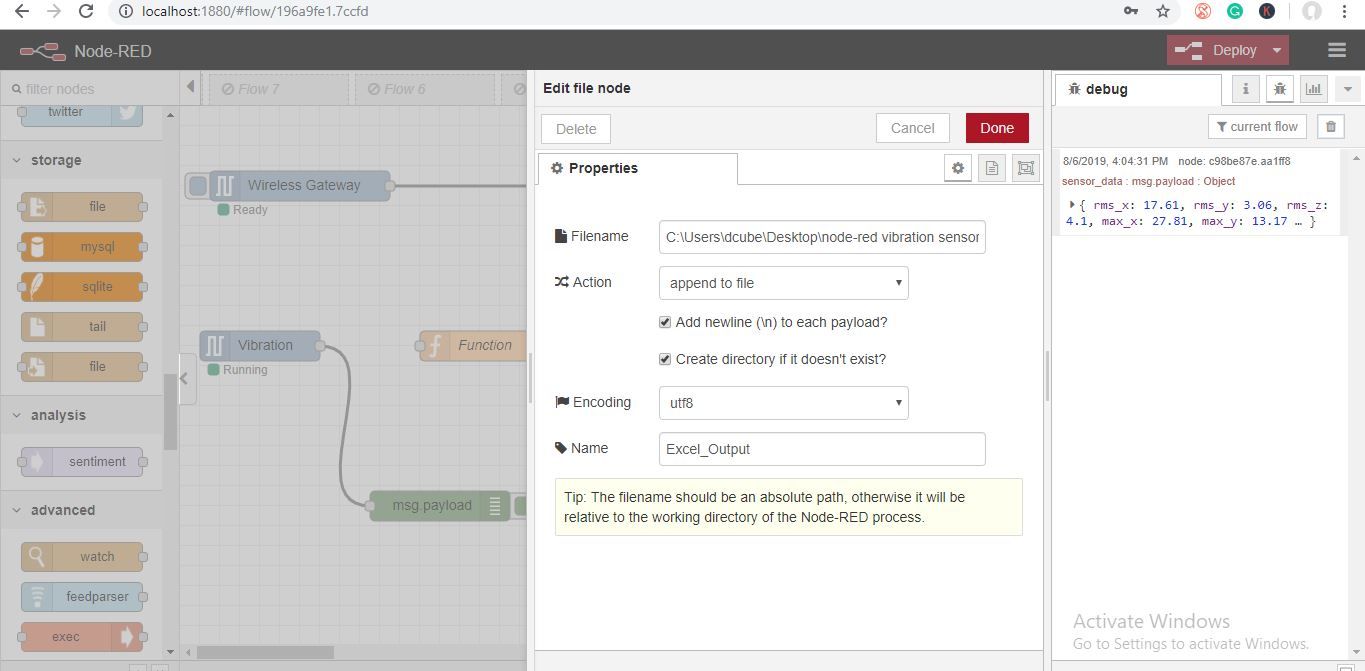Cancel the file node edit
The image size is (1365, 671).
[912, 128]
